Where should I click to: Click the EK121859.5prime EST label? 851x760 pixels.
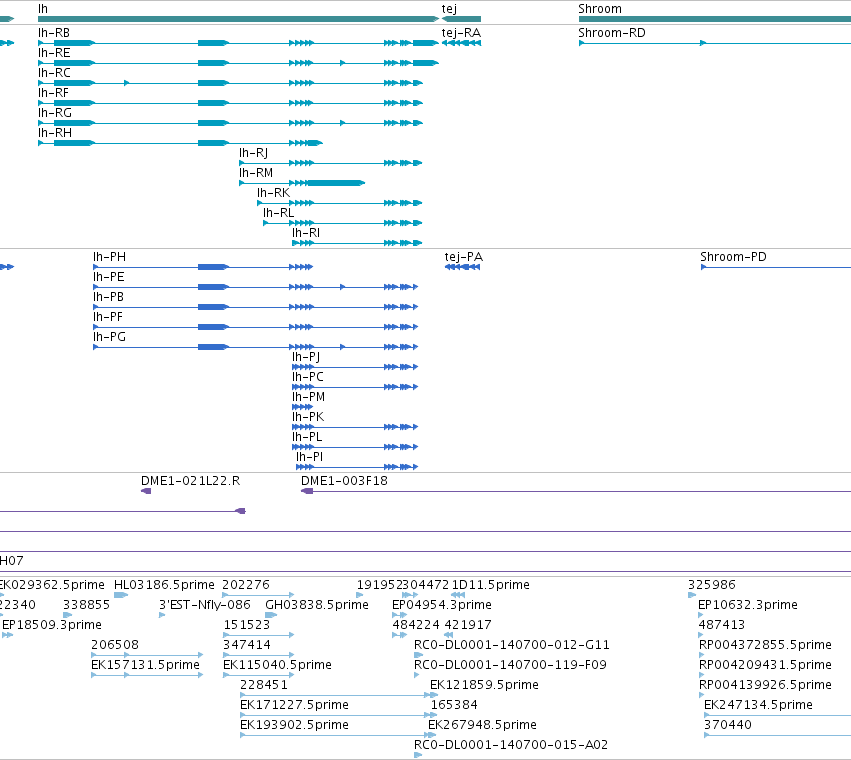[484, 685]
